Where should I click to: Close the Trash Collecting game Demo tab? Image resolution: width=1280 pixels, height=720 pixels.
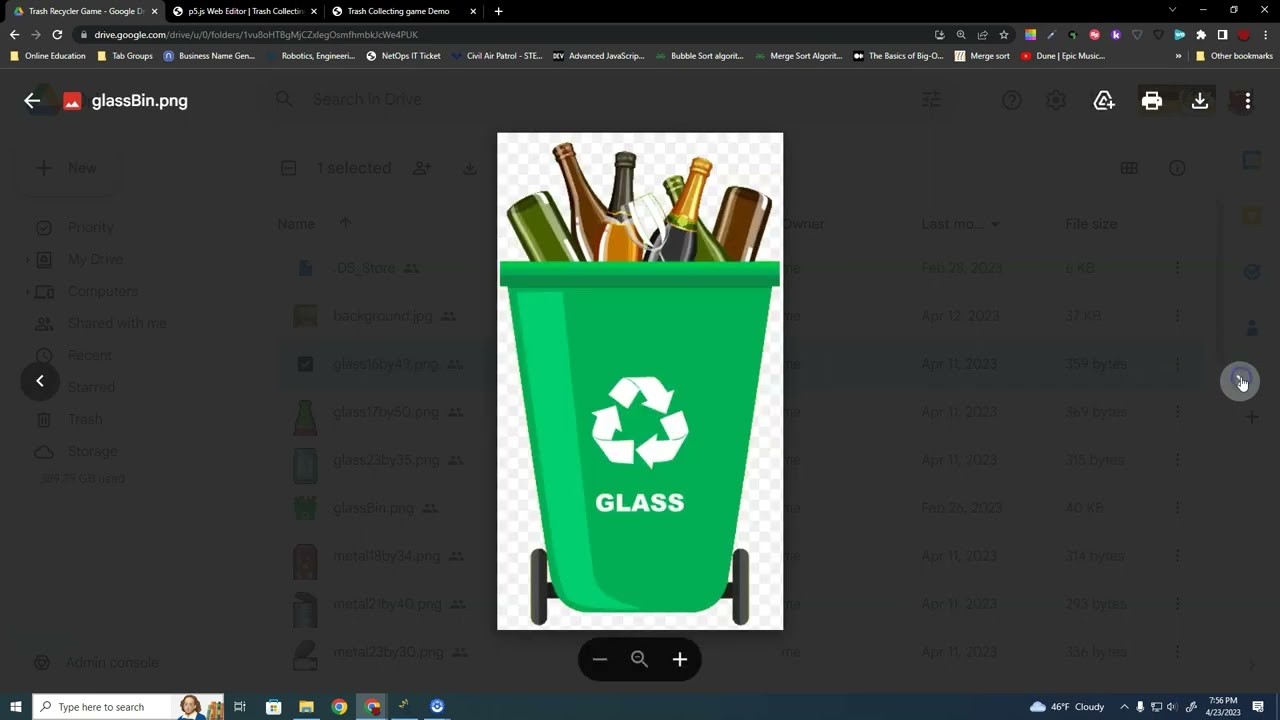tap(474, 11)
